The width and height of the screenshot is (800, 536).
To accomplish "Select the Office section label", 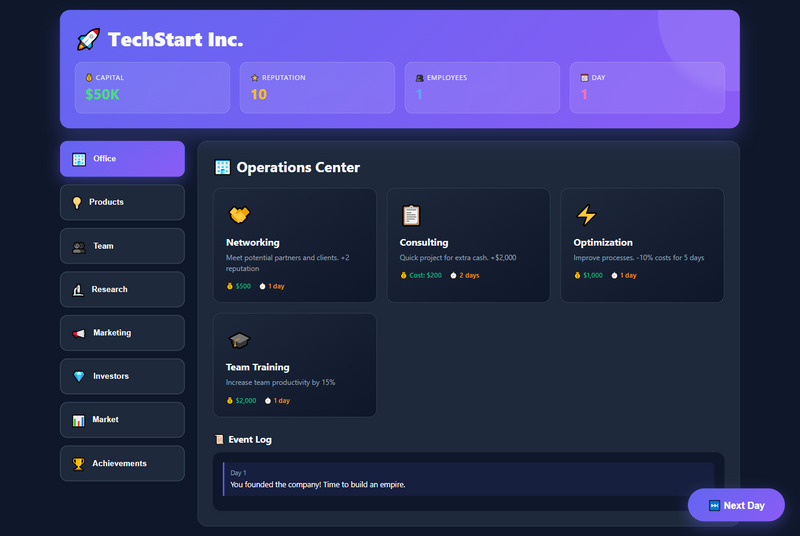I will [105, 159].
